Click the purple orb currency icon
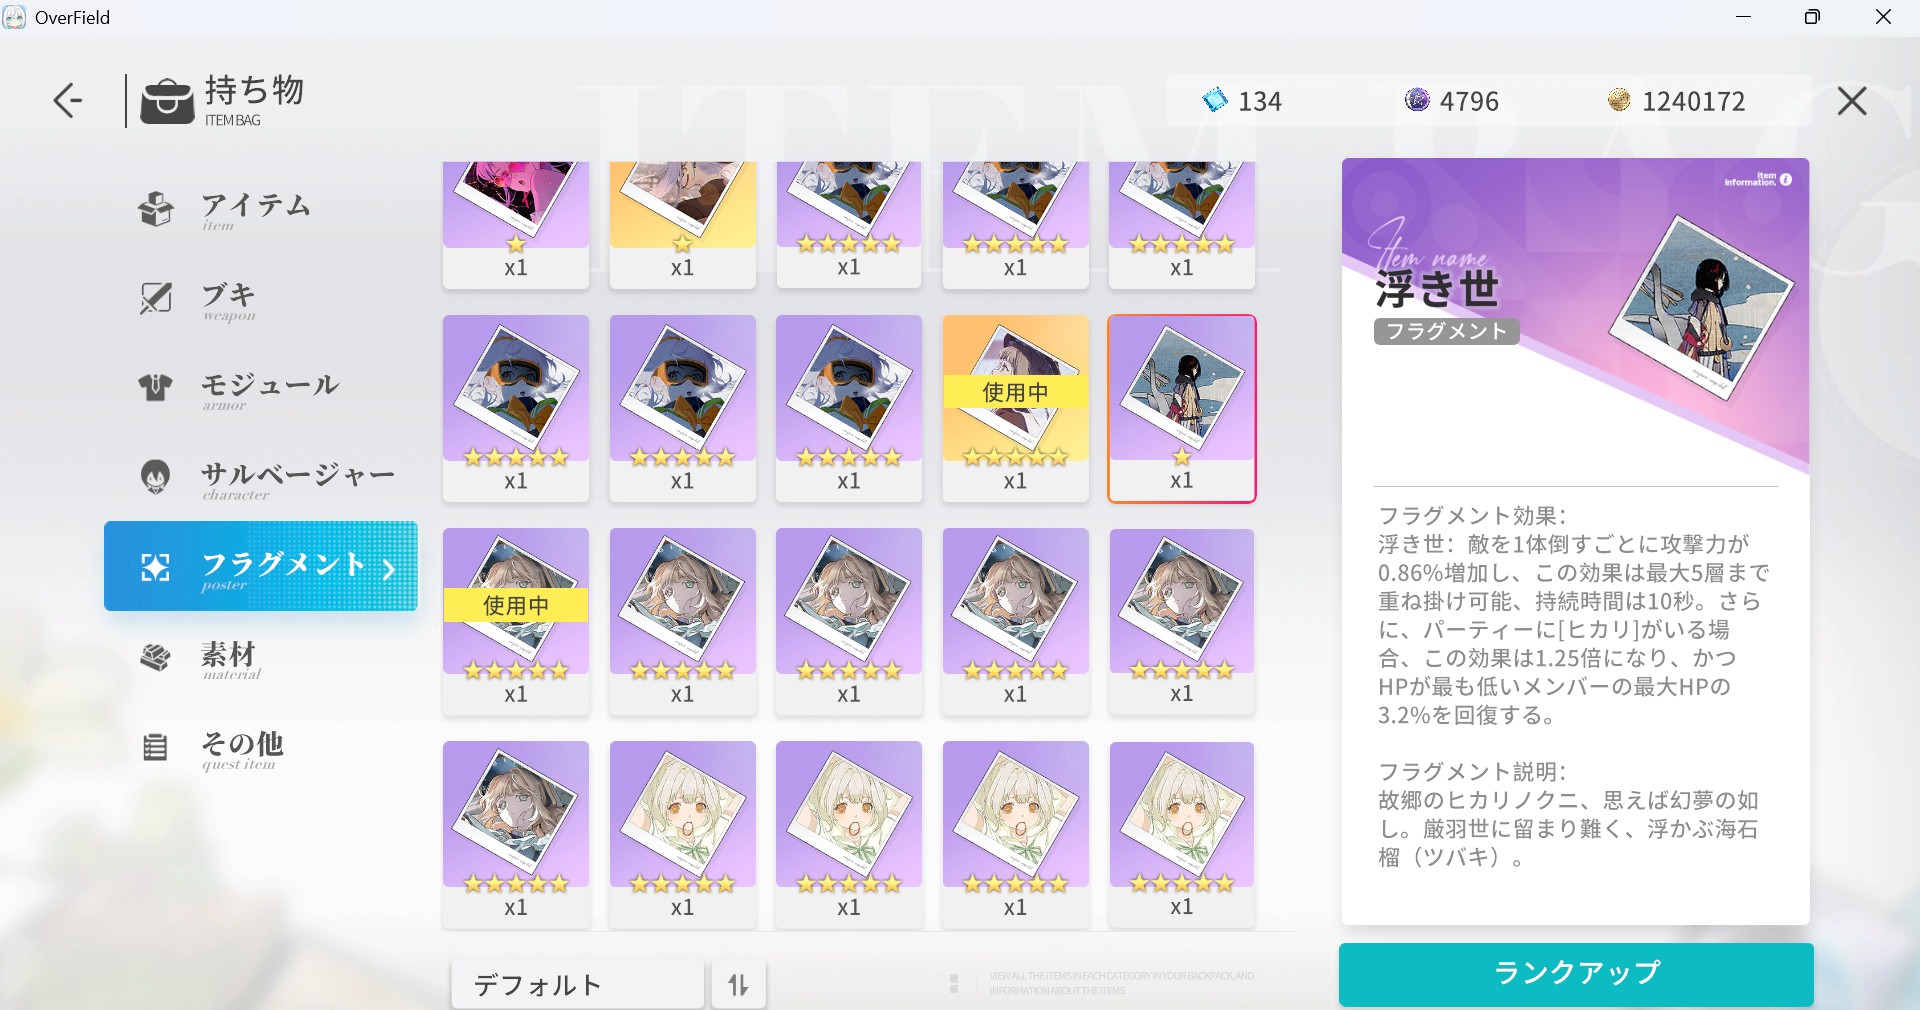 click(x=1417, y=99)
